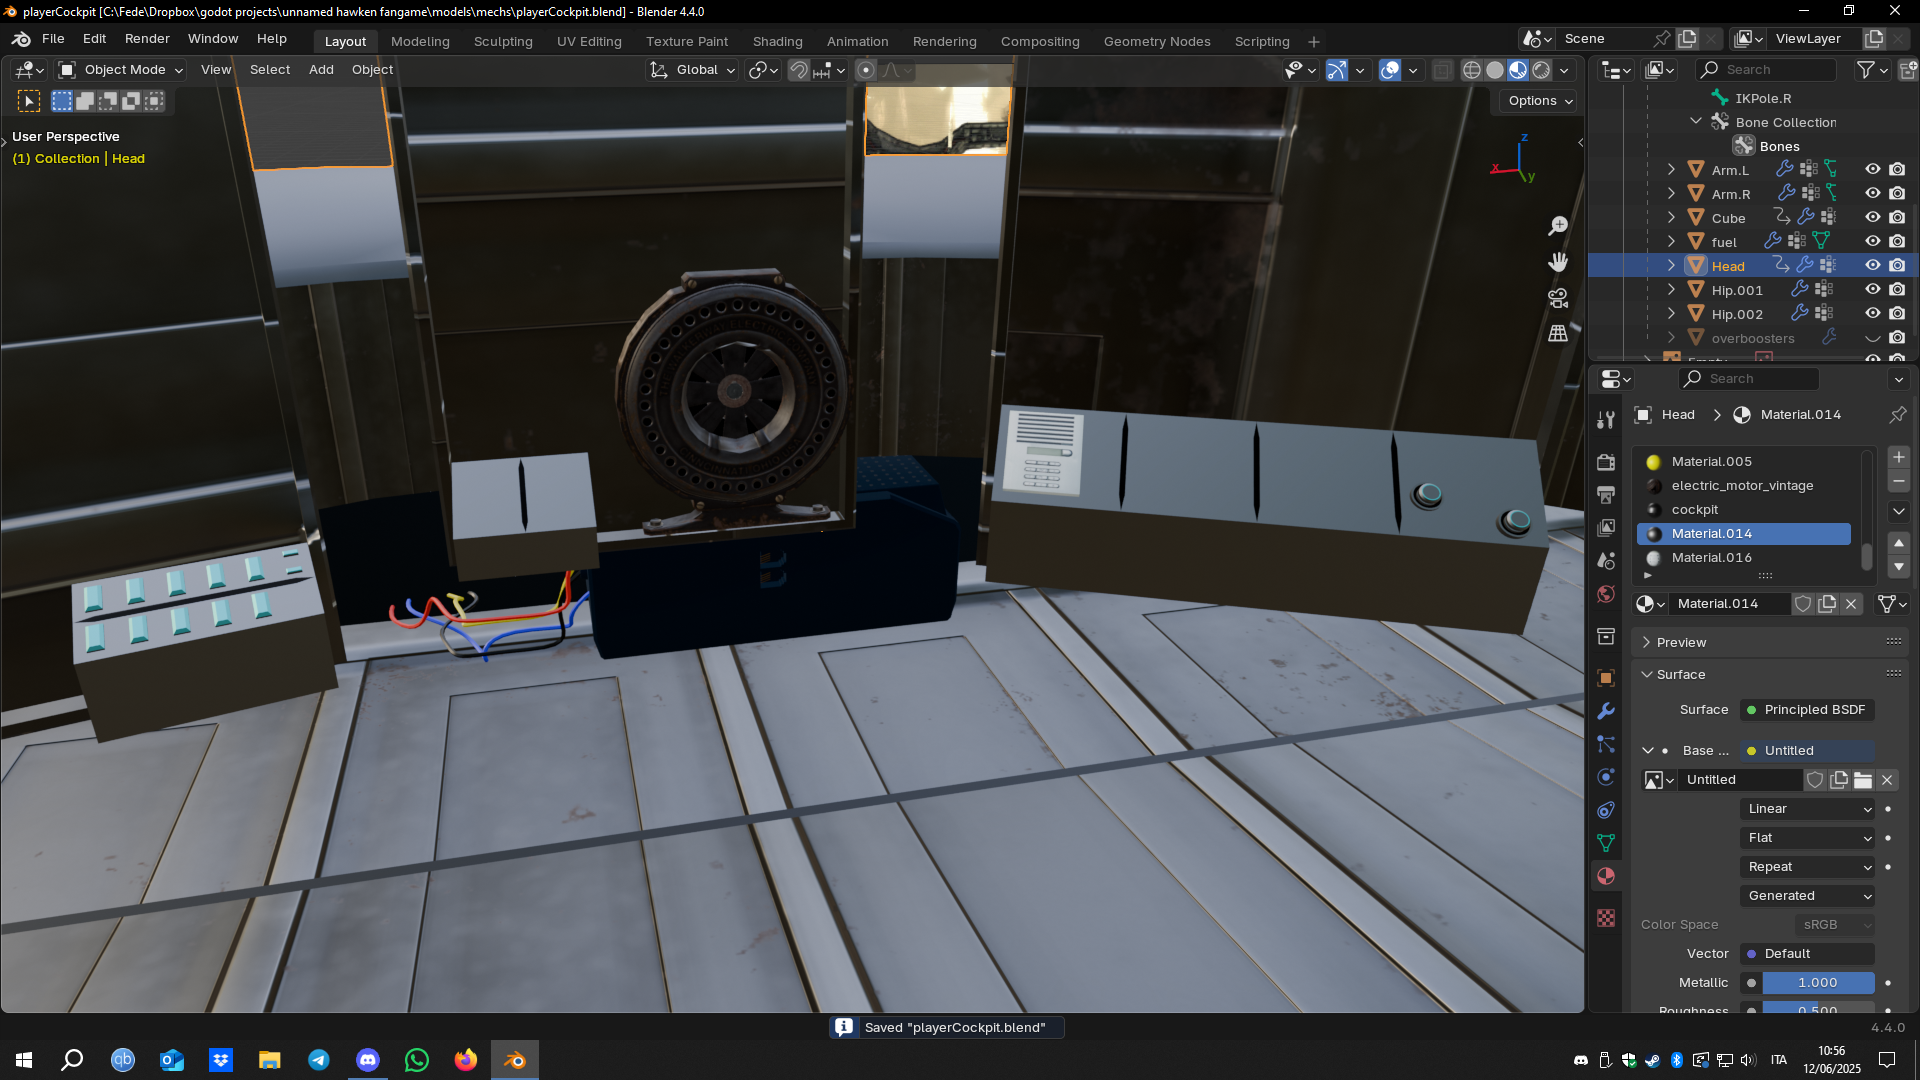The image size is (1920, 1080).
Task: Toggle camera view with the camera icon
Action: (x=1558, y=298)
